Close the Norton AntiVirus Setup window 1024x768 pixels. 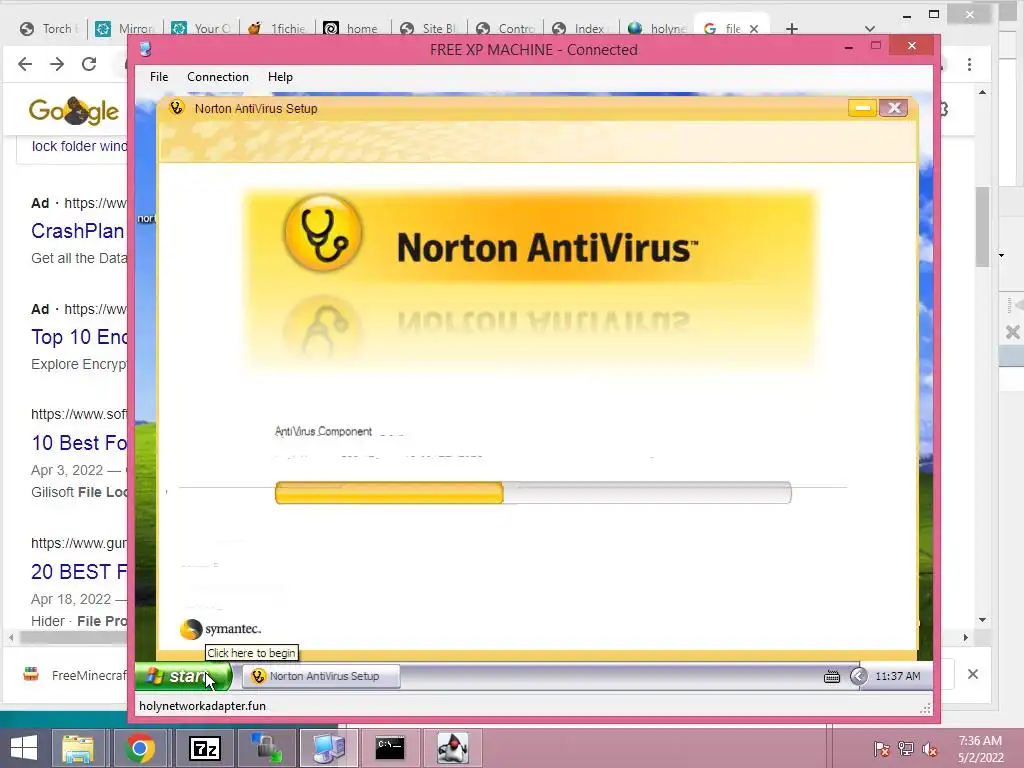coord(893,108)
